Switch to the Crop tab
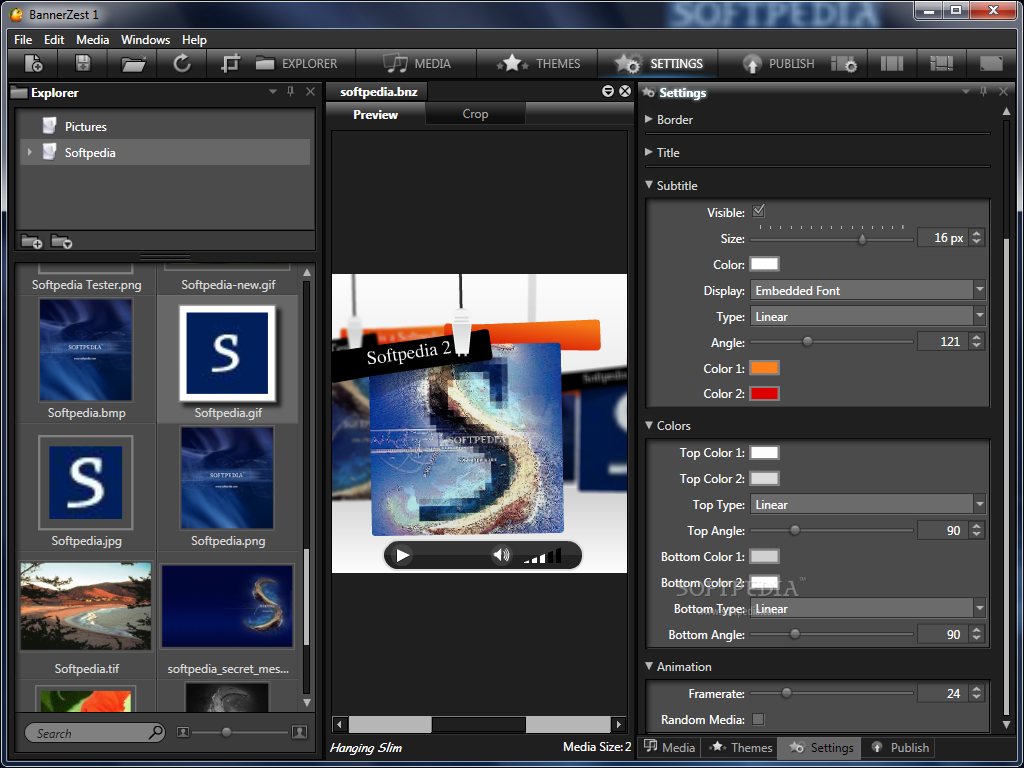This screenshot has height=768, width=1024. coord(475,114)
